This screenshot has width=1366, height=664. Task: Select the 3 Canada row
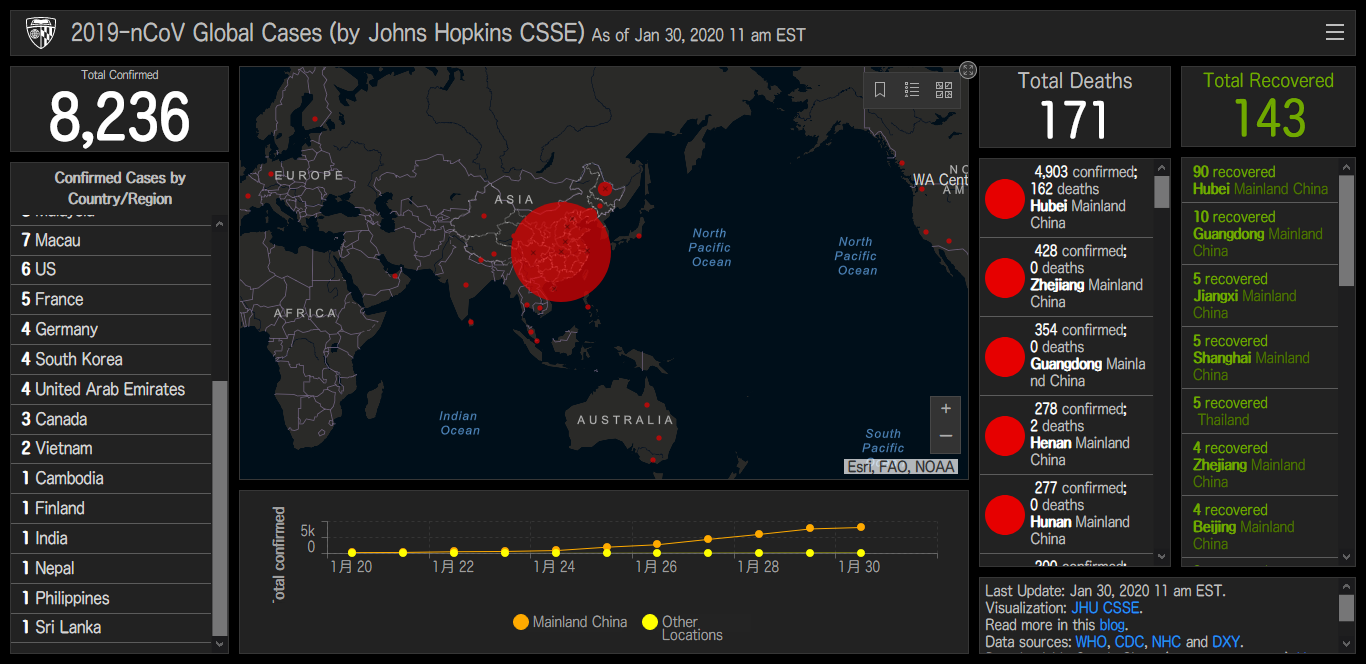coord(111,419)
